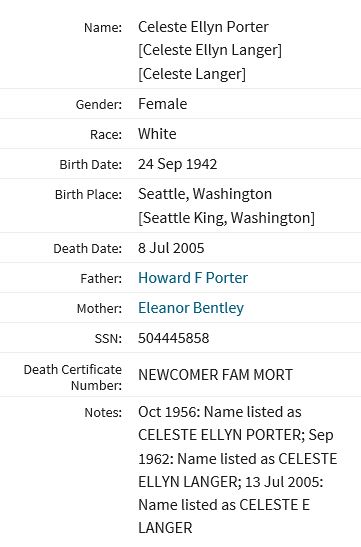The height and width of the screenshot is (547, 361).
Task: Click the notes text starting Oct 1956
Action: point(238,470)
